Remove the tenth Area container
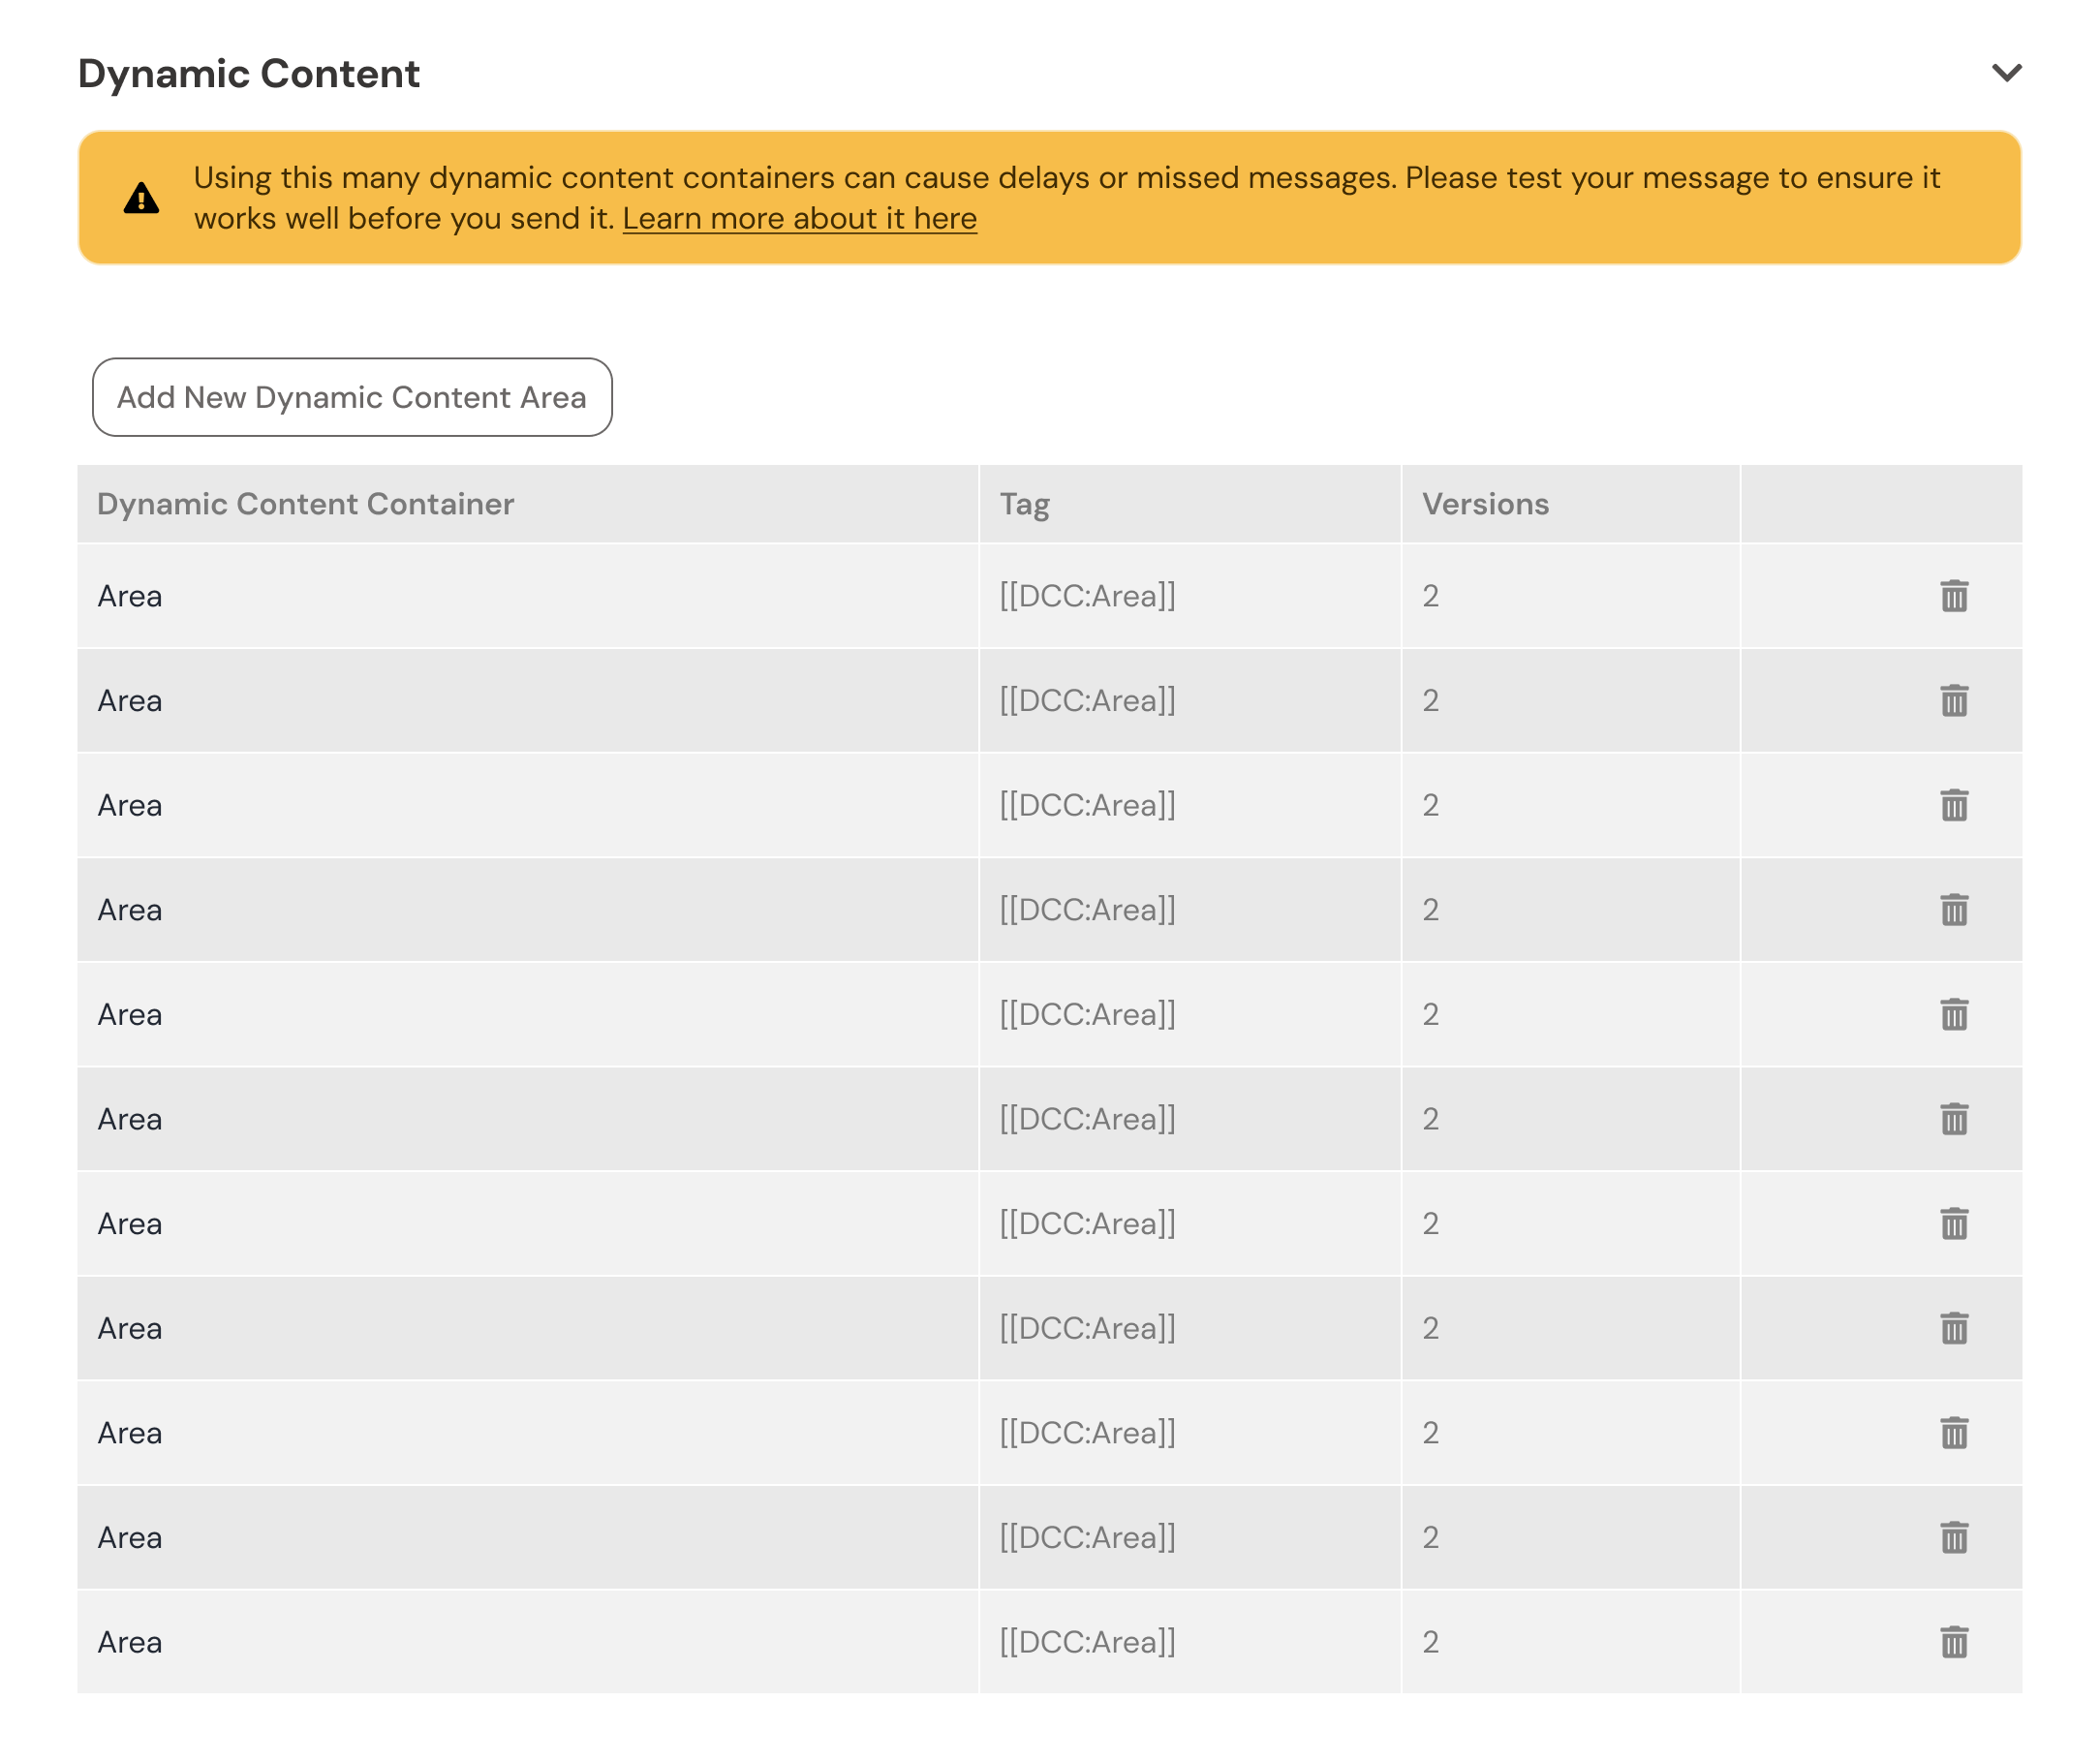This screenshot has width=2100, height=1763. 1954,1537
